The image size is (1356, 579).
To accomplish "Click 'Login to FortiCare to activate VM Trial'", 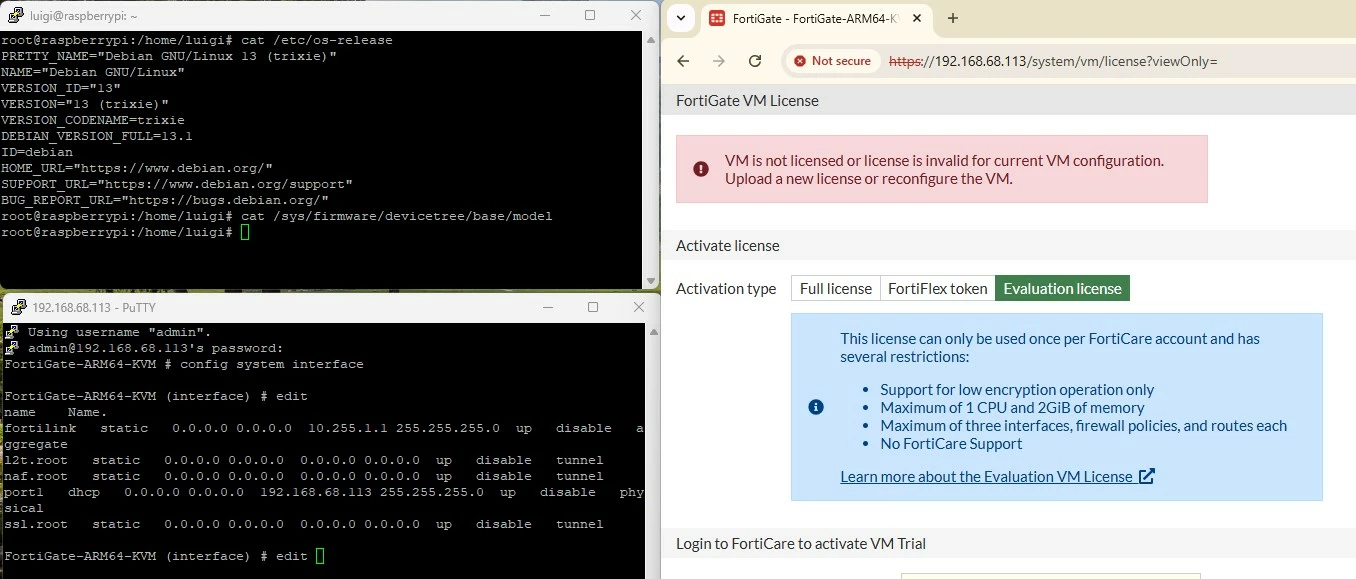I will 801,544.
